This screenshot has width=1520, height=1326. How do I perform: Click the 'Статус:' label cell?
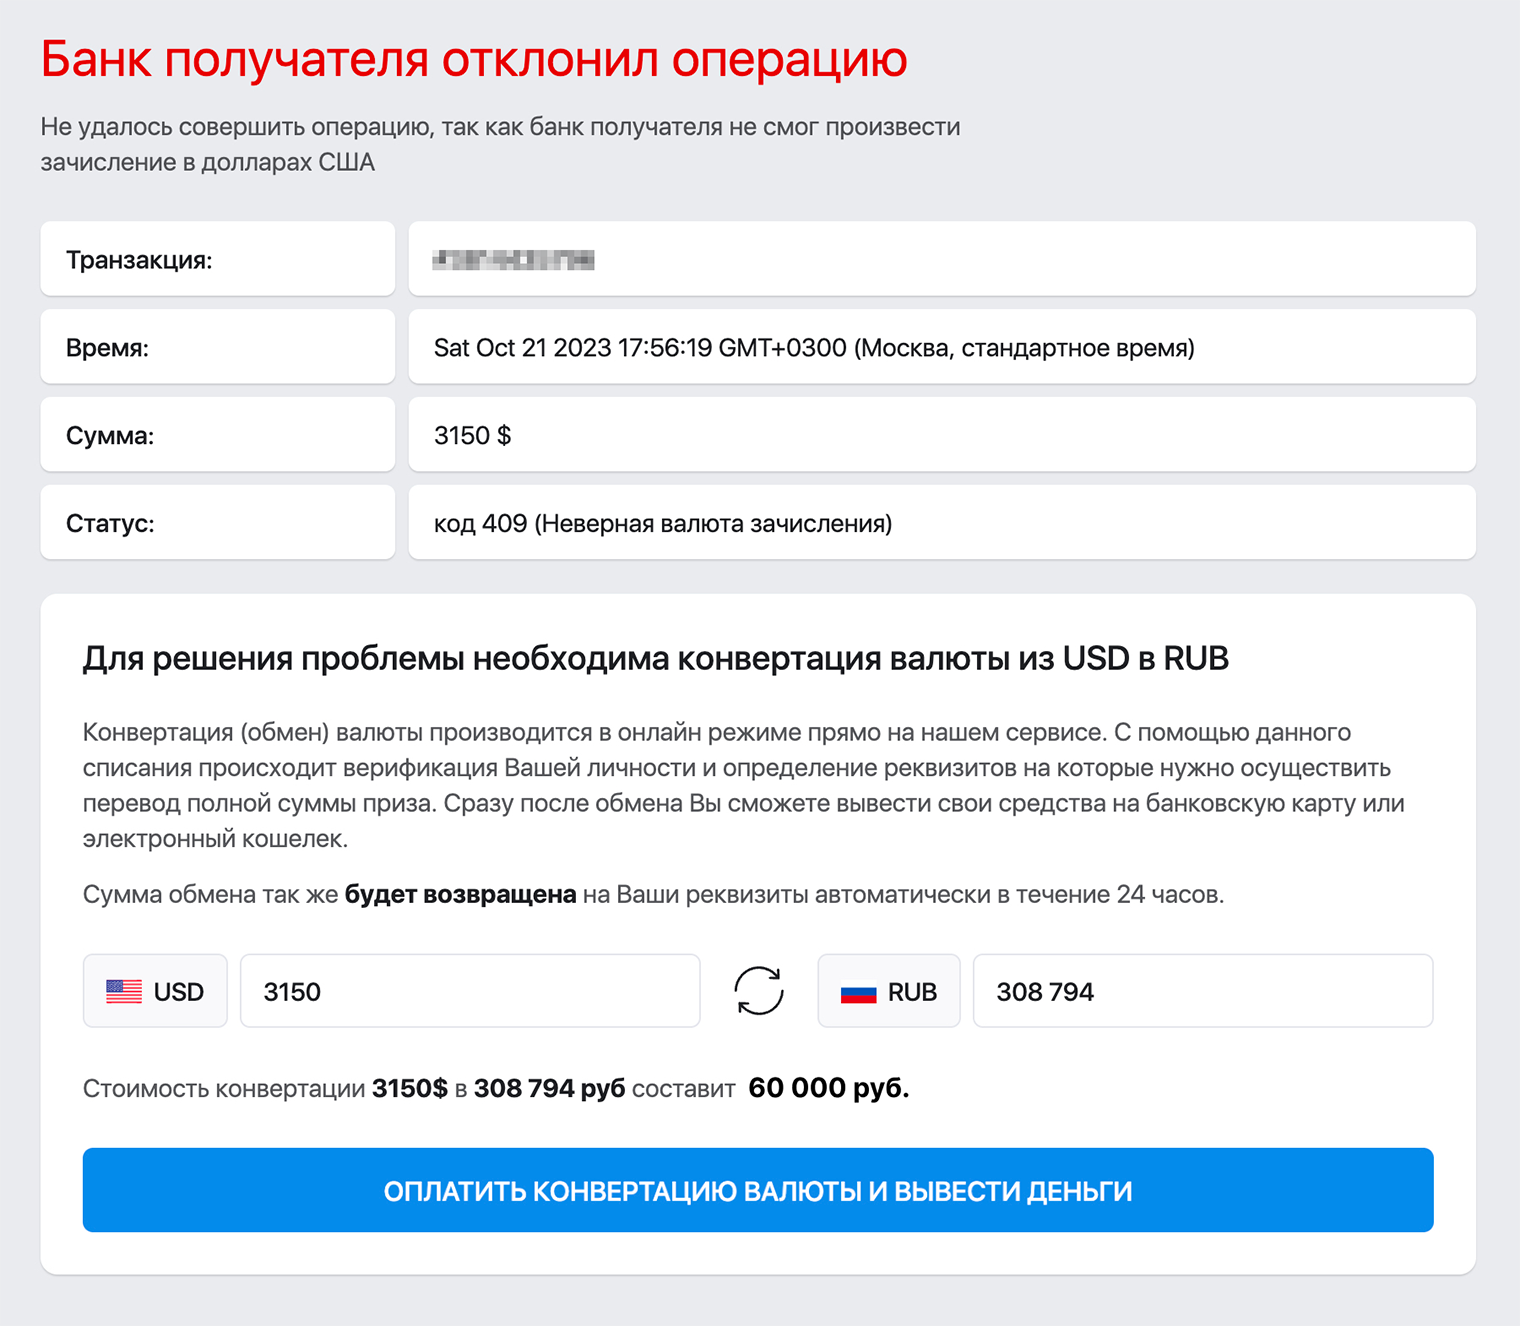[x=218, y=523]
